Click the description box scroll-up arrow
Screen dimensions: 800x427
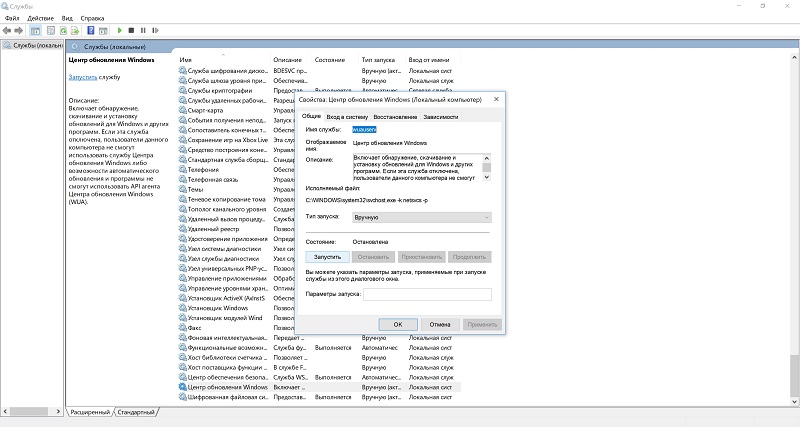point(487,158)
